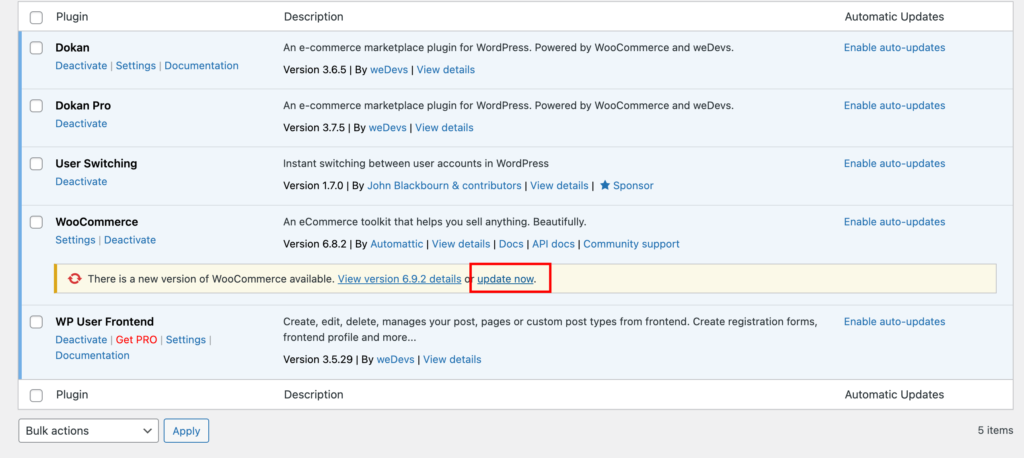Click the Description column label in footer

pyautogui.click(x=313, y=395)
